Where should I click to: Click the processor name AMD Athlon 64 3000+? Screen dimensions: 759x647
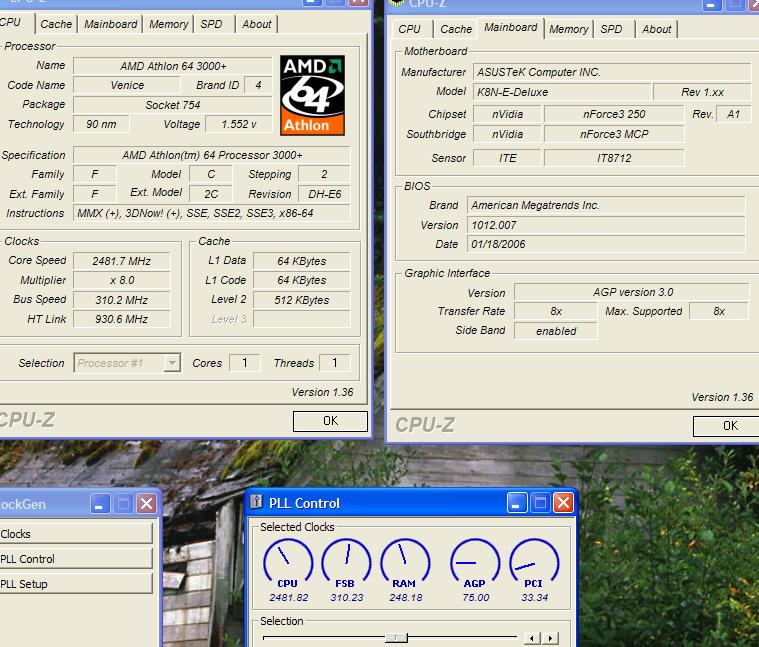(x=173, y=66)
